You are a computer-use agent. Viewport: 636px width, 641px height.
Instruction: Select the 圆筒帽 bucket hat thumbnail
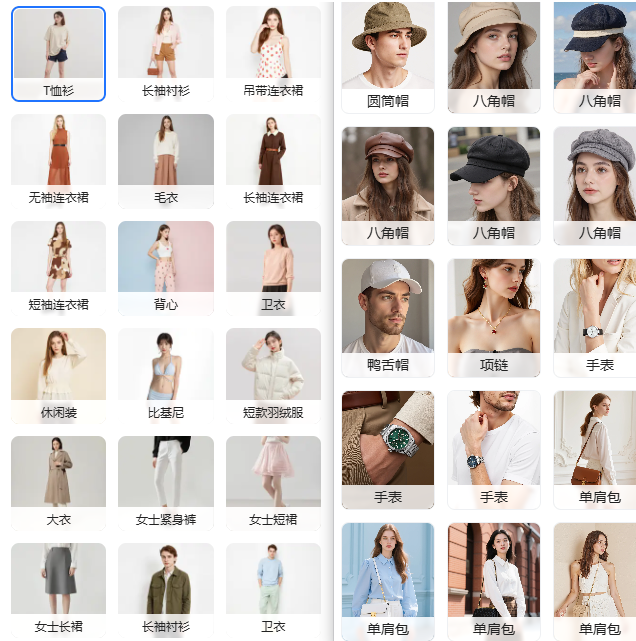pos(388,55)
